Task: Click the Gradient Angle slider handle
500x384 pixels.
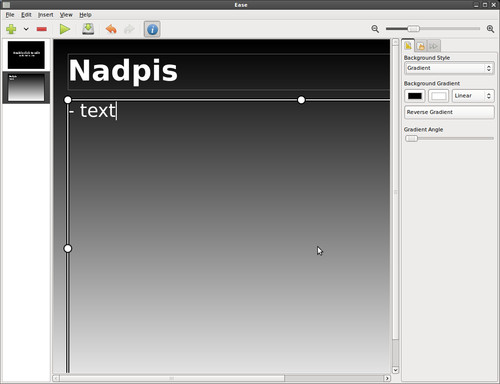Action: coord(411,138)
